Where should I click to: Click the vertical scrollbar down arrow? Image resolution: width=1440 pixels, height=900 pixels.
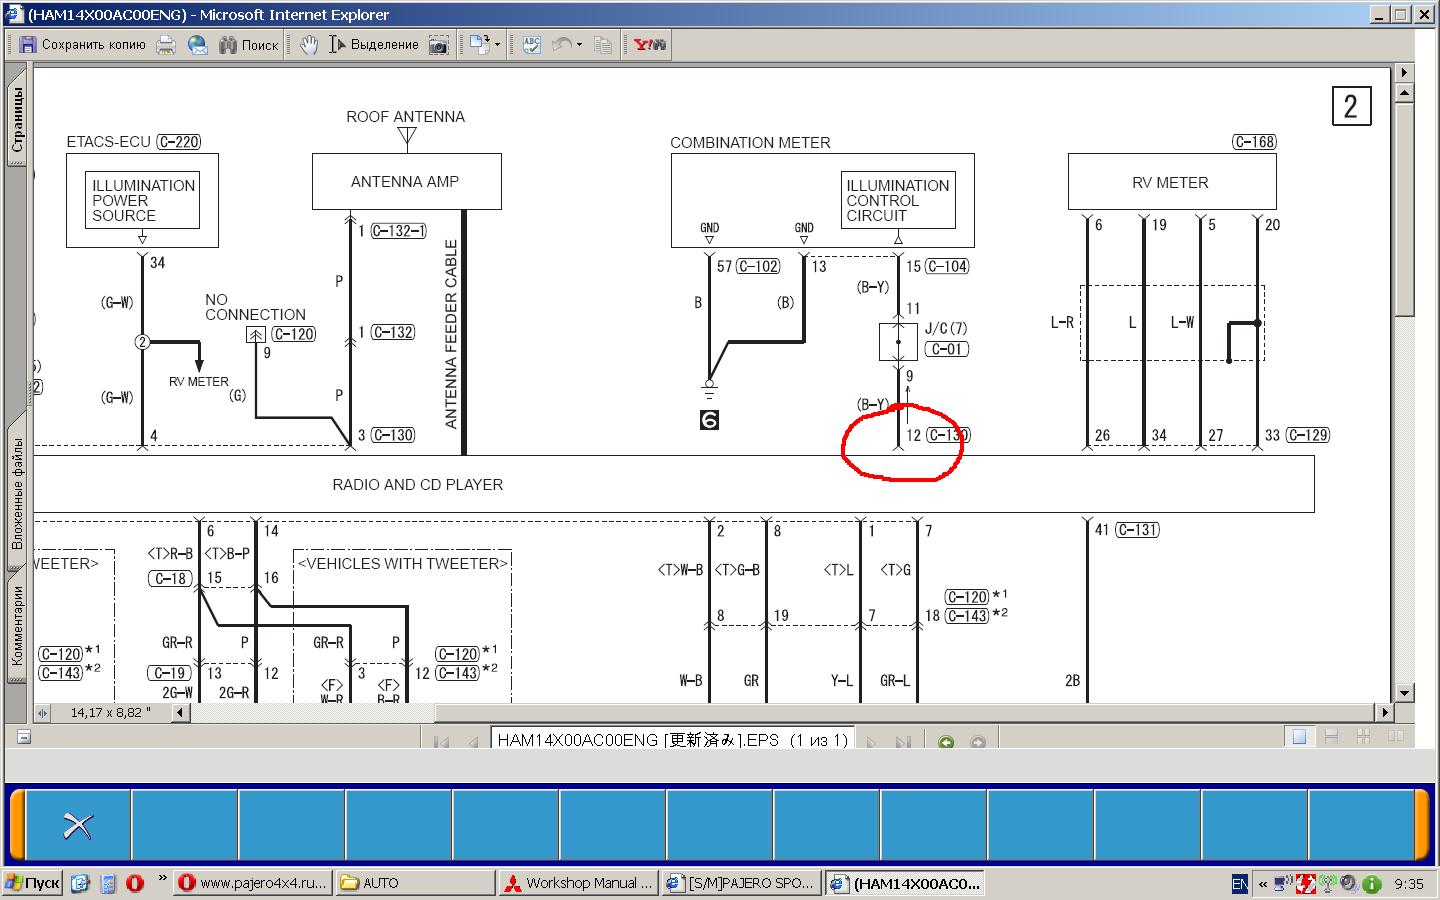[1404, 692]
